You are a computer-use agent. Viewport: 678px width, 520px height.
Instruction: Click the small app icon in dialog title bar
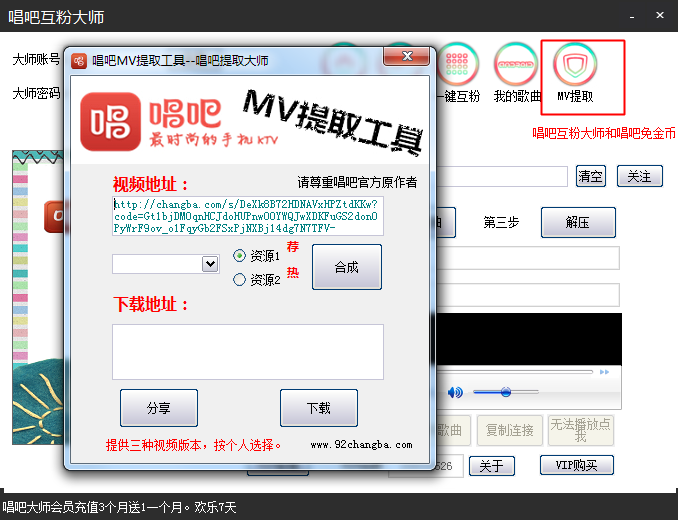pyautogui.click(x=78, y=60)
